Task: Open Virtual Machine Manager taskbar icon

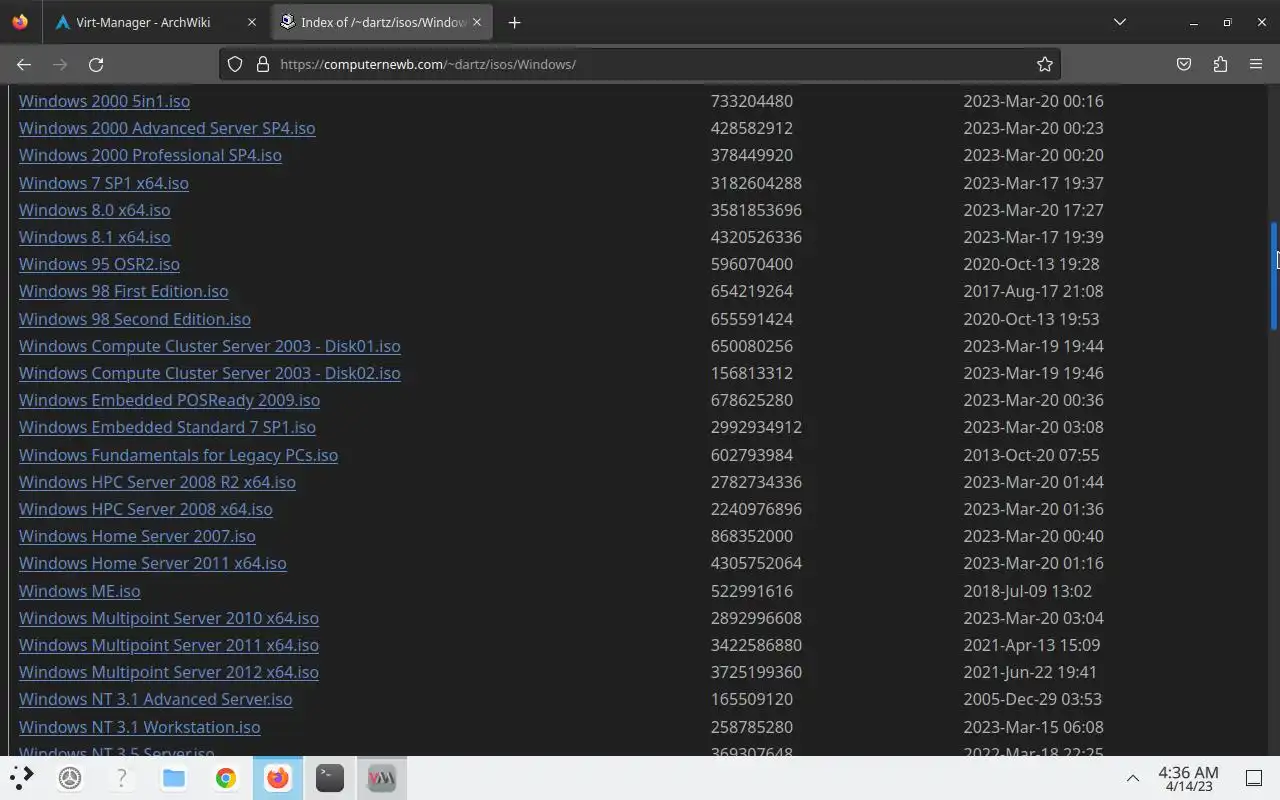Action: (381, 777)
